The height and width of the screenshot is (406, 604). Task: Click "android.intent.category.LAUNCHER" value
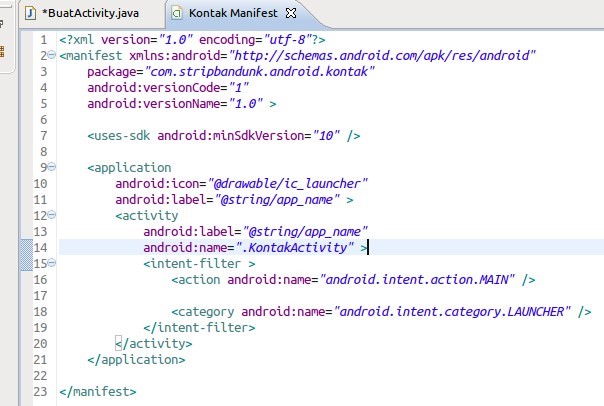[452, 312]
